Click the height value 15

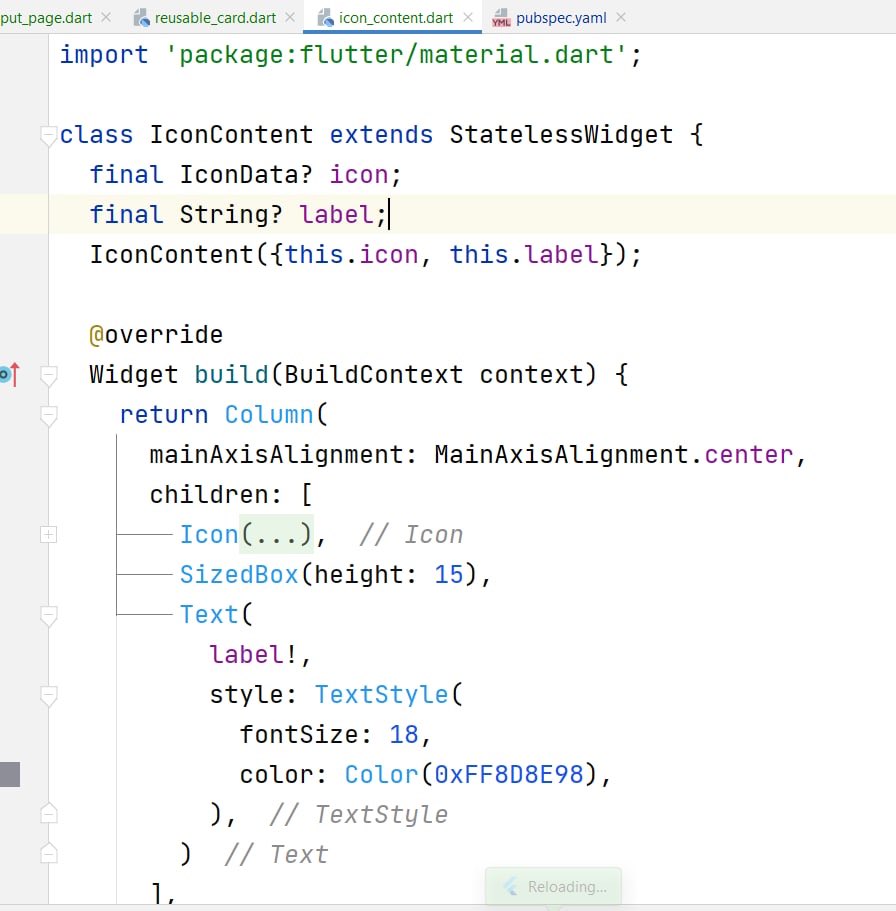click(449, 575)
